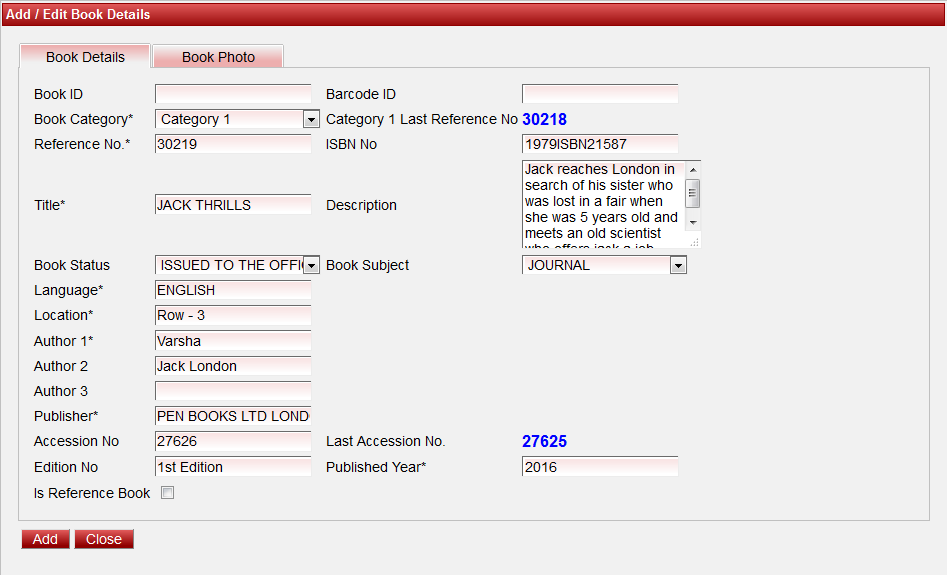This screenshot has height=575, width=947.
Task: Expand the Book Status dropdown
Action: click(x=311, y=265)
